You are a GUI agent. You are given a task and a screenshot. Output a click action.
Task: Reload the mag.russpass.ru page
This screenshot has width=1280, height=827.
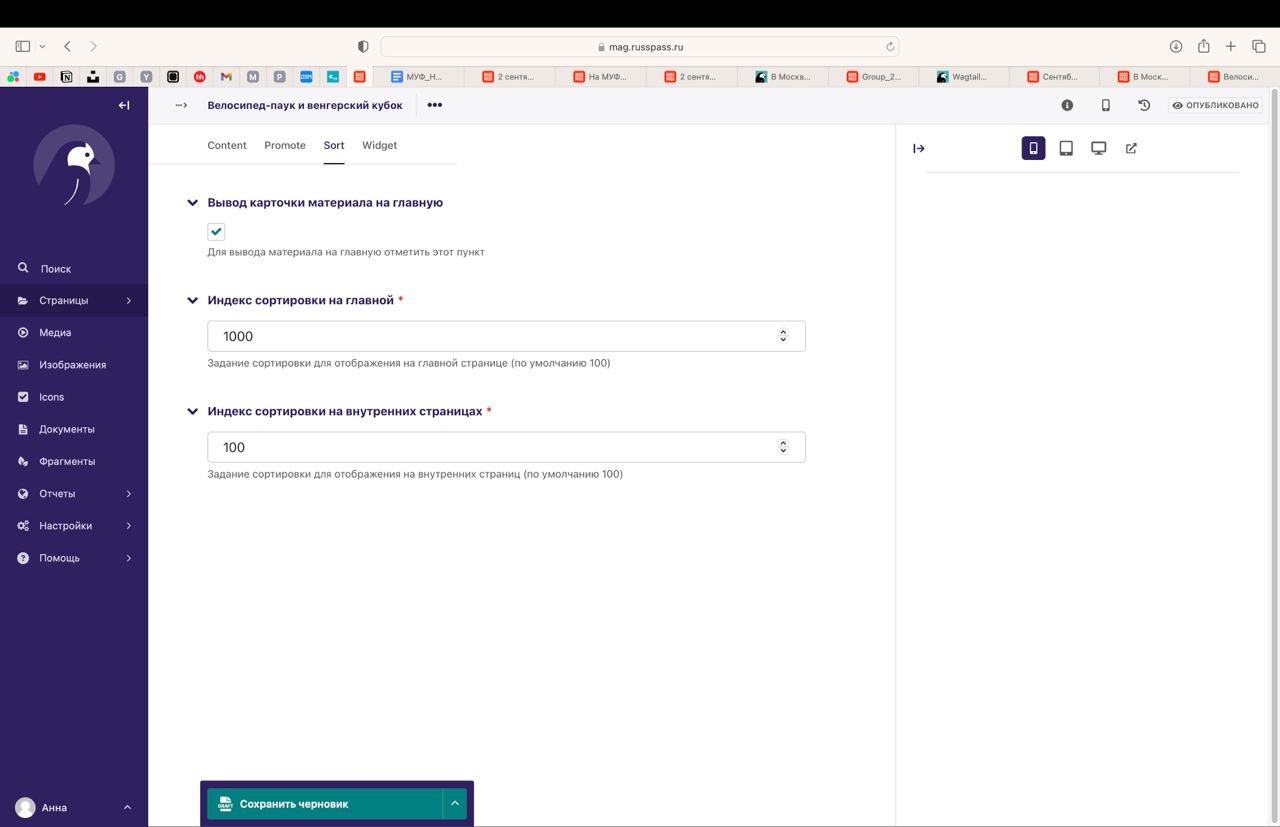click(889, 46)
